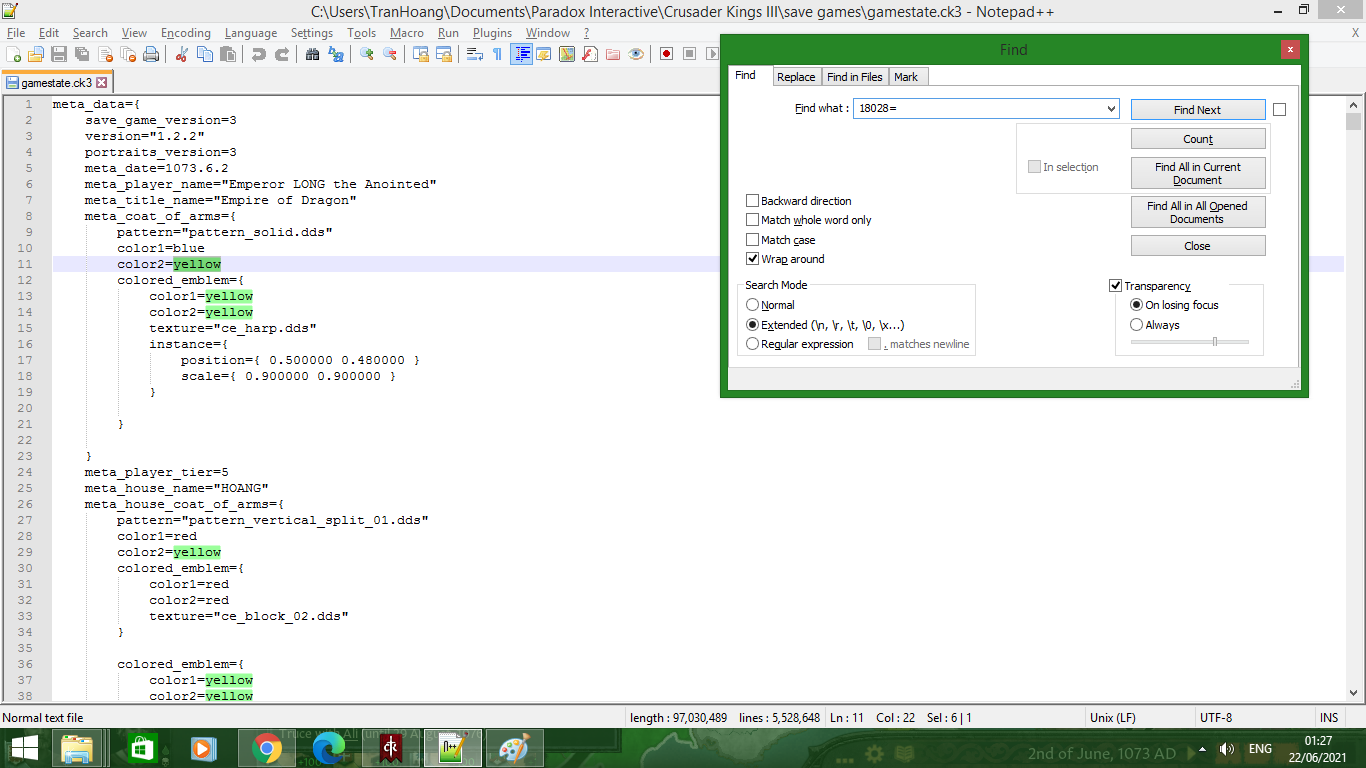Viewport: 1366px width, 768px height.
Task: Click the Save file toolbar icon
Action: 59,54
